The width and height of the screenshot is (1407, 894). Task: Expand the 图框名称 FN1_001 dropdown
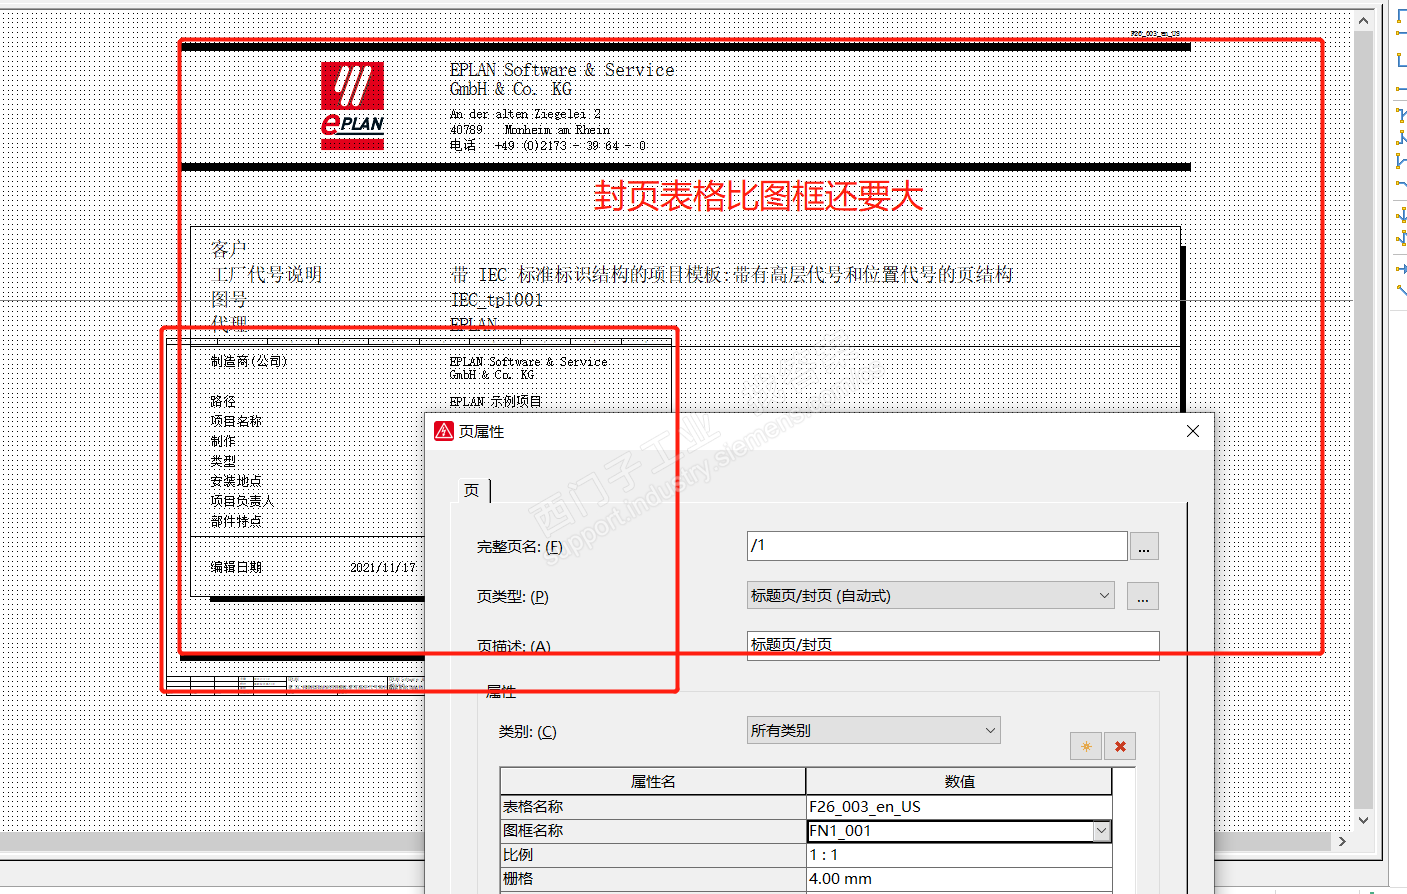[1101, 831]
